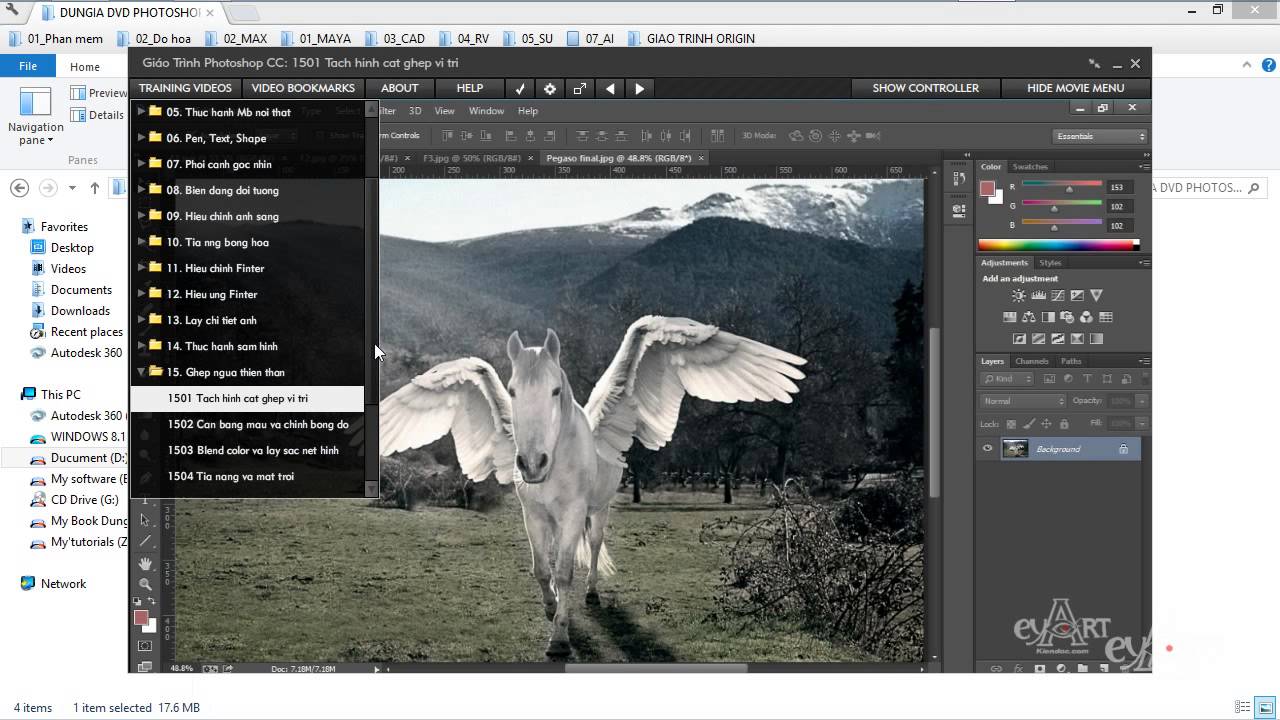The width and height of the screenshot is (1280, 720).
Task: Play lesson '1502 Can bang mau va chinh bong do'
Action: point(258,424)
